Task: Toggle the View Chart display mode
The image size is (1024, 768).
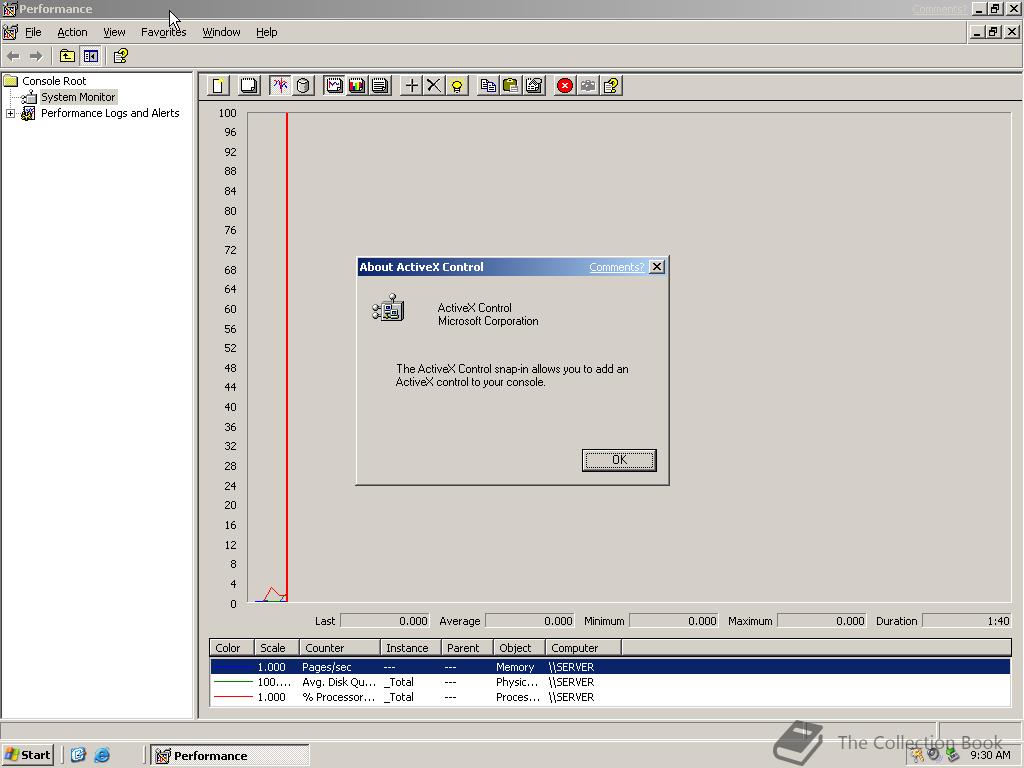Action: 332,86
